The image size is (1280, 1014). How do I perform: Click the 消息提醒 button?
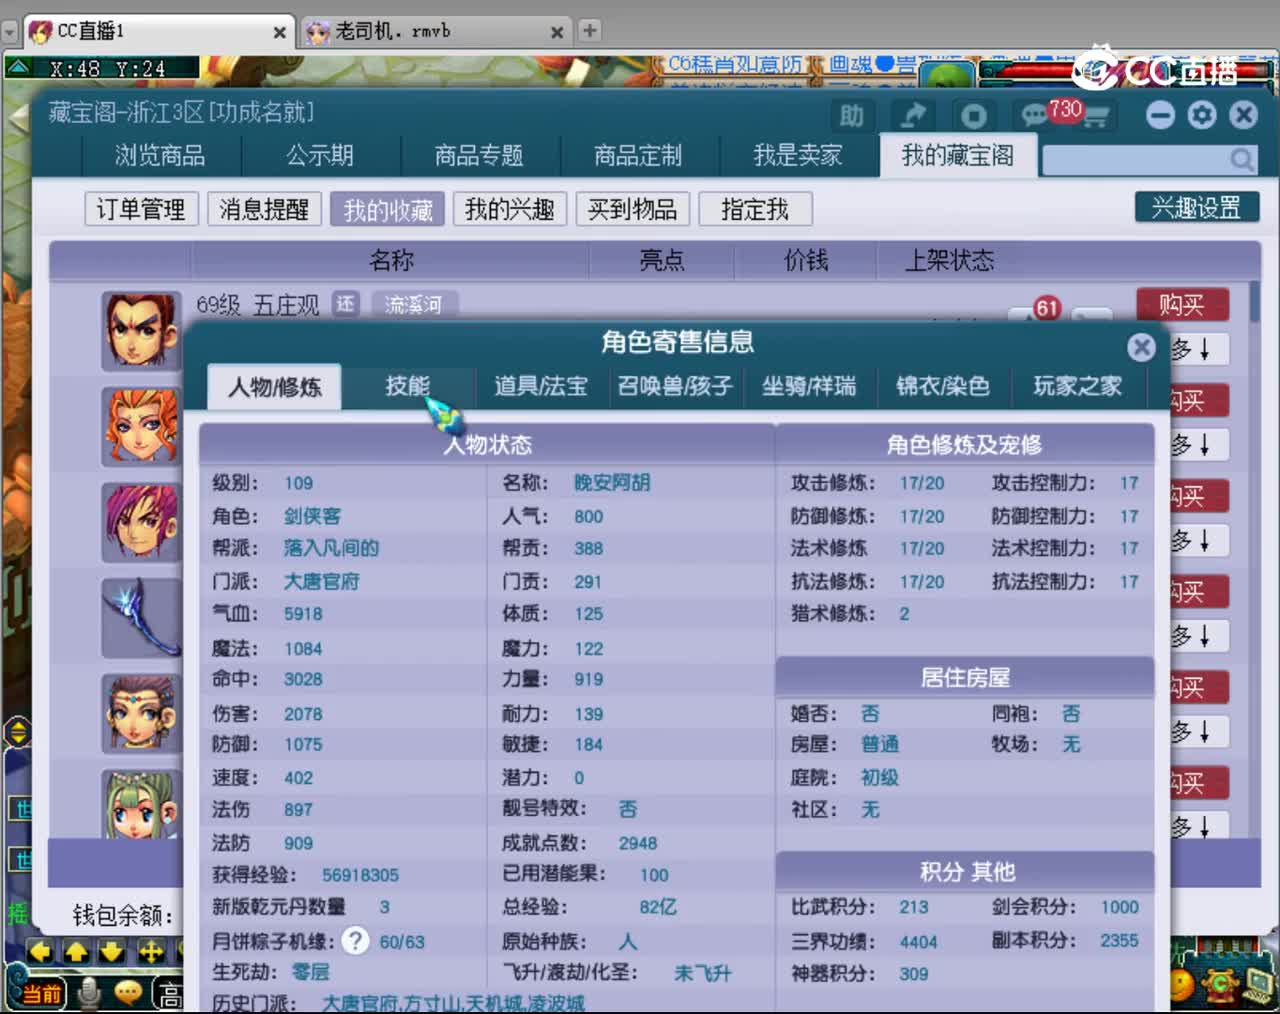264,209
